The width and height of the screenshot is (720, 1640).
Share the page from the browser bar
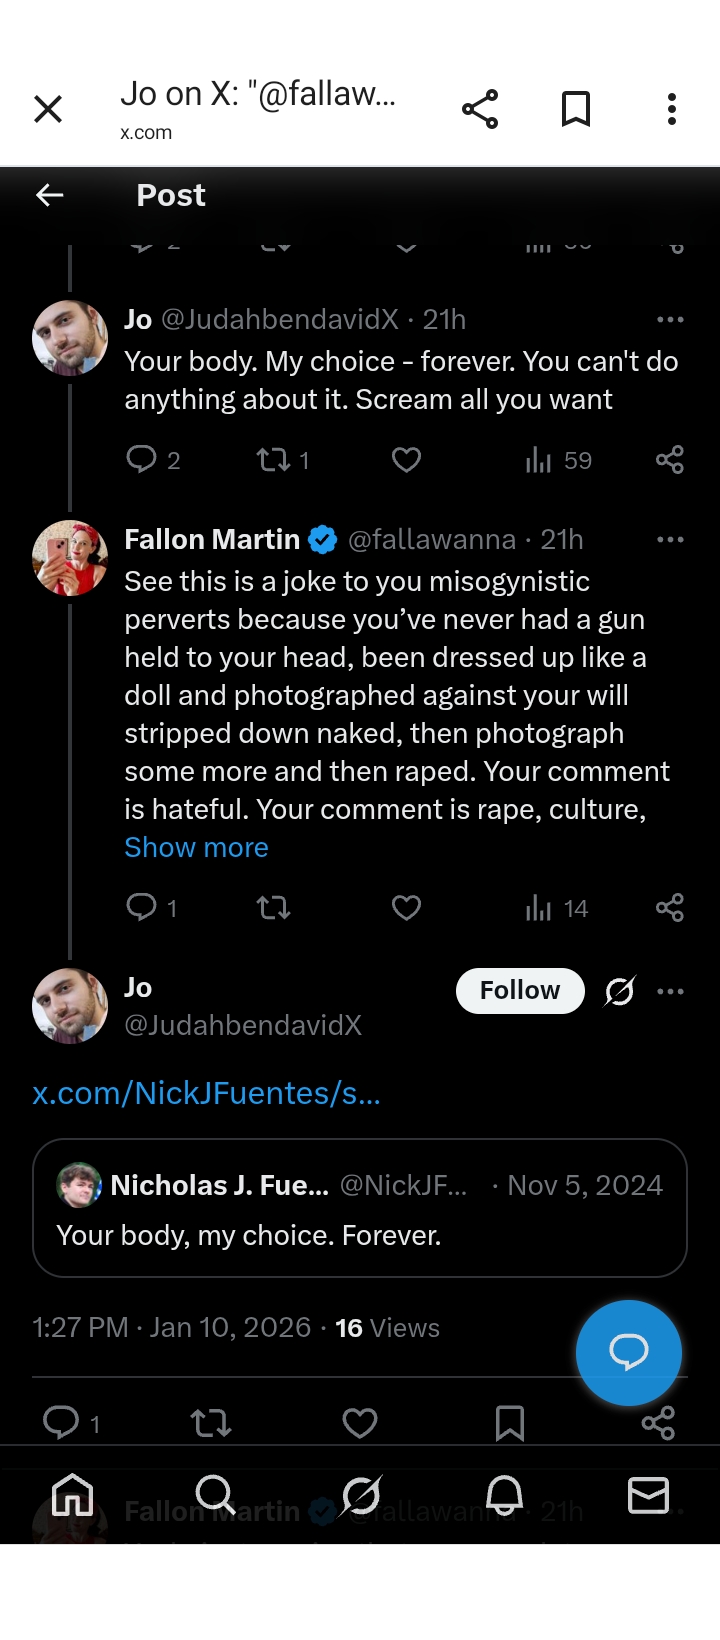(480, 109)
